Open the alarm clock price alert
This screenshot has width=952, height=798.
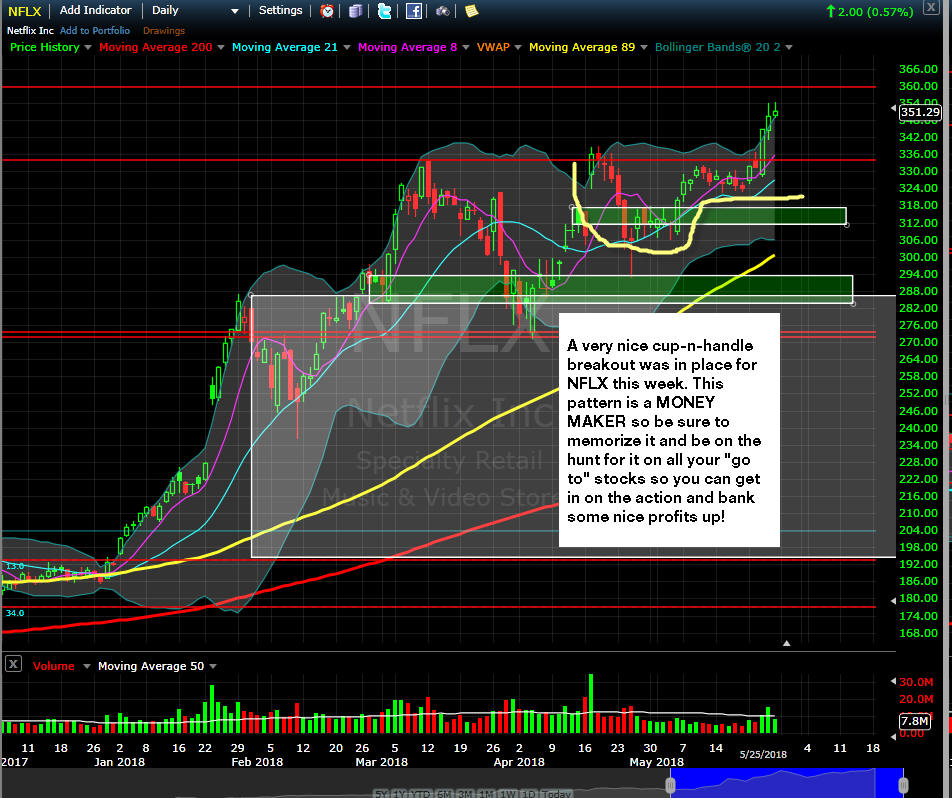coord(327,11)
